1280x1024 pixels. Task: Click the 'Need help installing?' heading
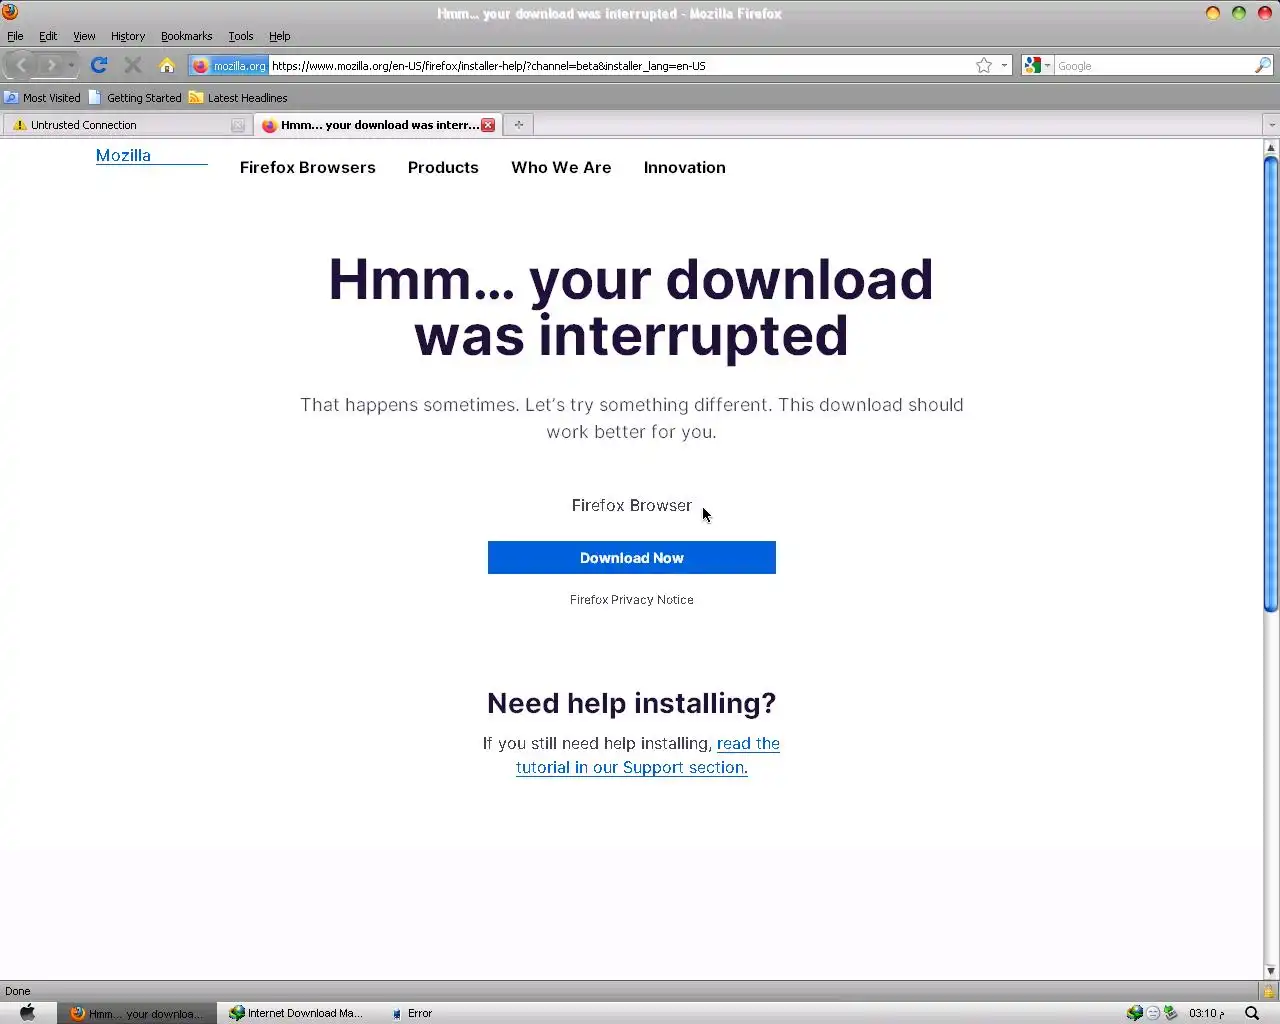click(632, 703)
